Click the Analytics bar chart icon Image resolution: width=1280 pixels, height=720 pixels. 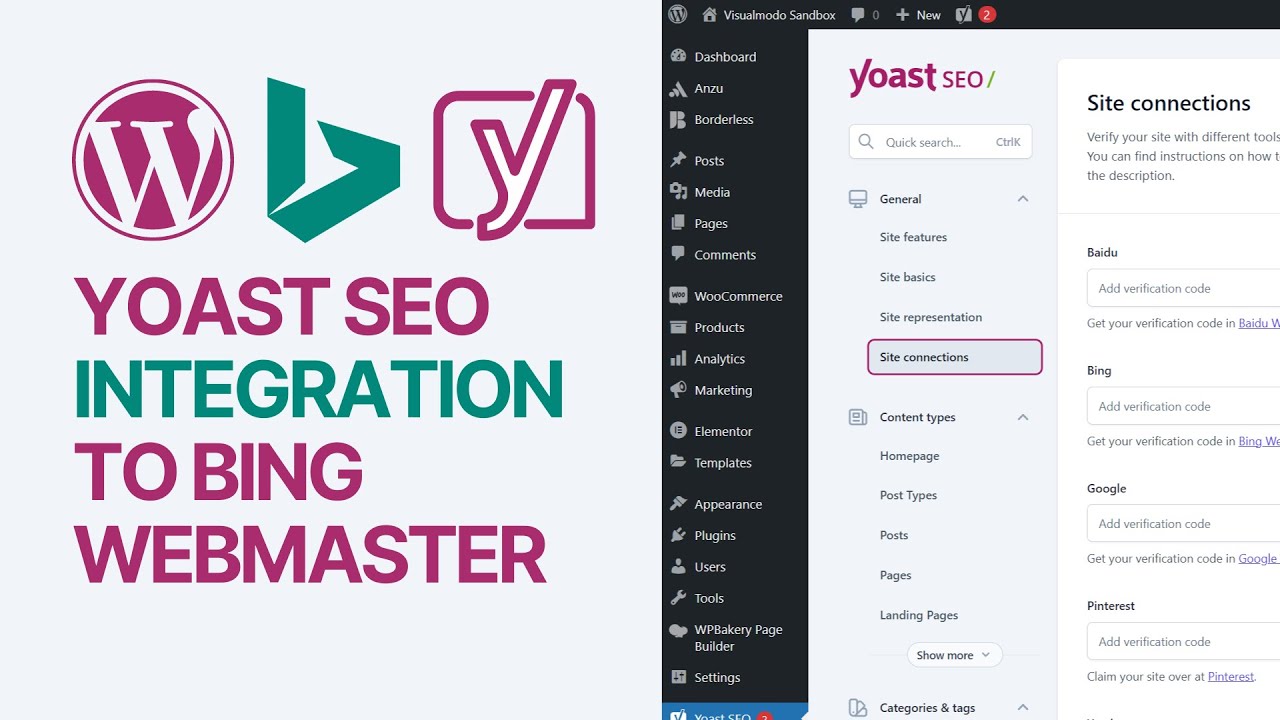coord(678,358)
